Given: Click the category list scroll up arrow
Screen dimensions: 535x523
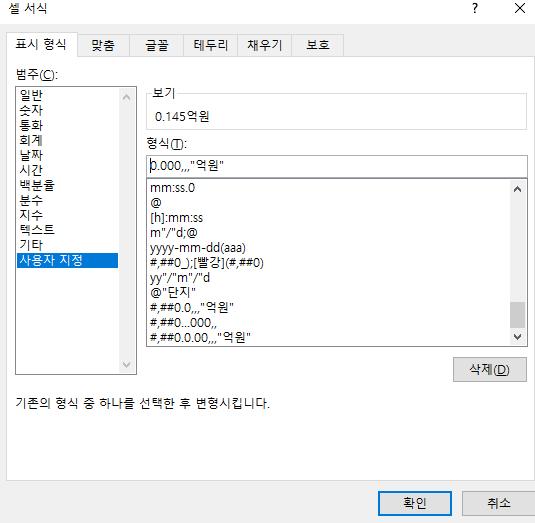Looking at the screenshot, I should pyautogui.click(x=126, y=98).
